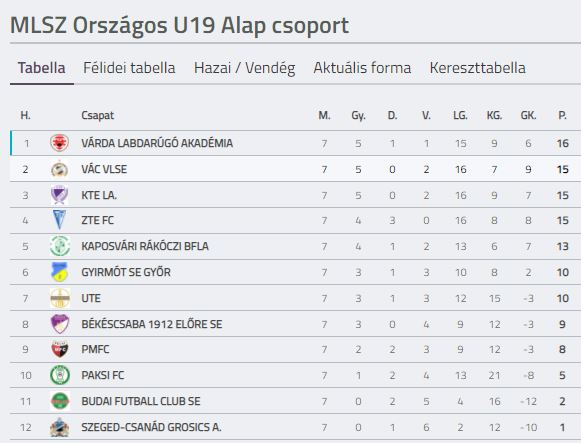
Task: Click the Békéscsaba 1912 Előre SE crest
Action: click(60, 324)
